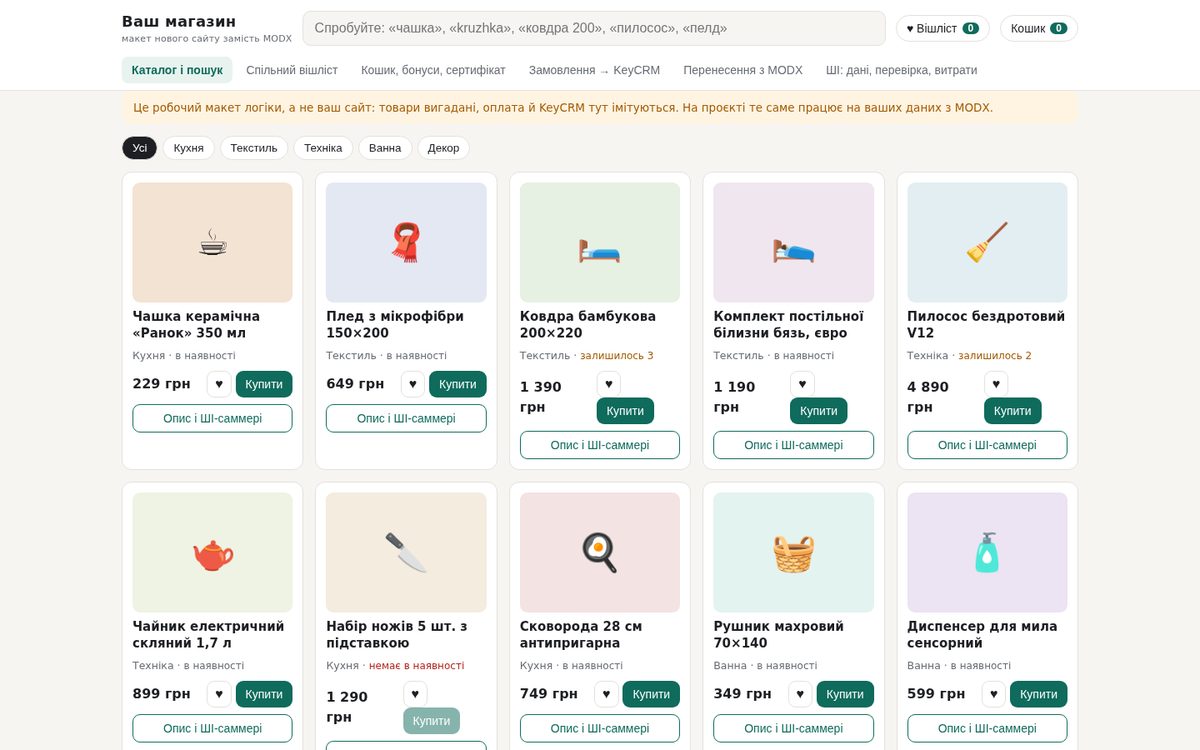This screenshot has height=750, width=1200.
Task: Toggle heart on Диспенсер для мила сенсорний
Action: (x=994, y=694)
